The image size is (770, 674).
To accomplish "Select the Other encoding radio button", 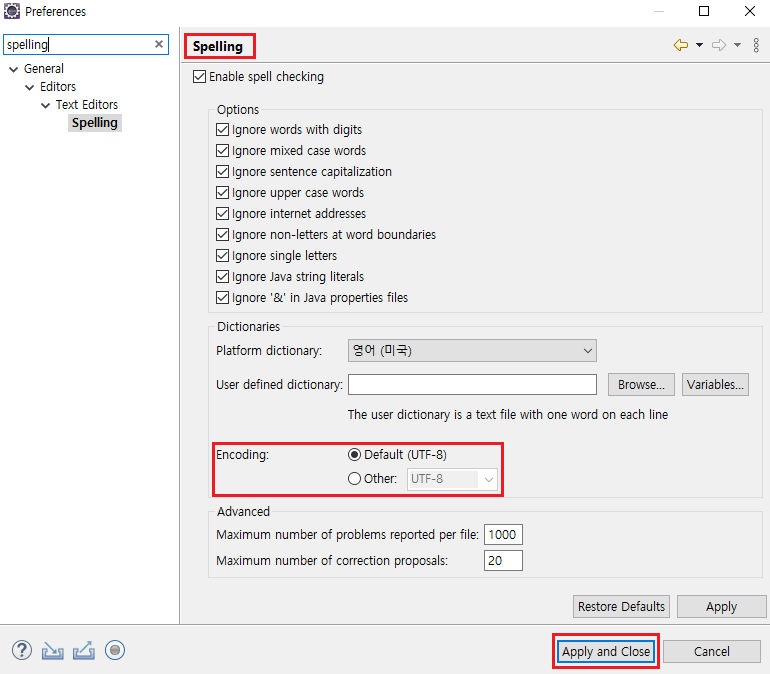I will 354,479.
